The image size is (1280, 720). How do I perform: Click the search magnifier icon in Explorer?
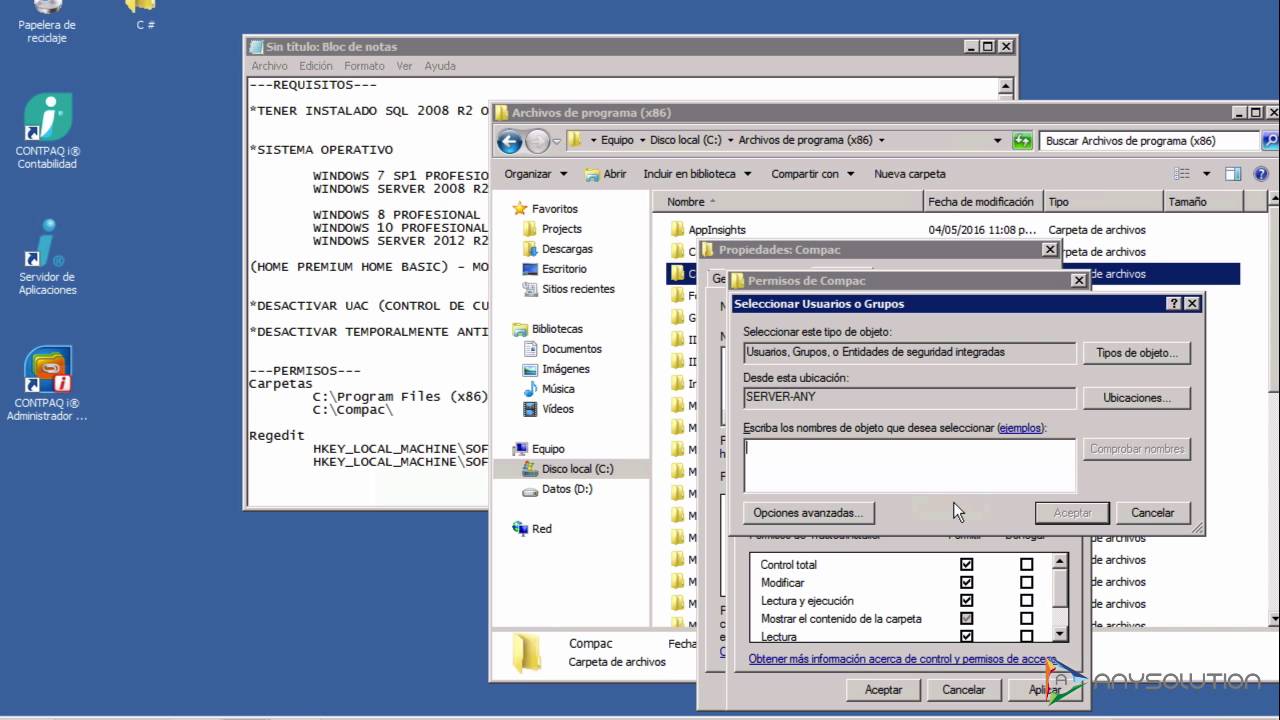coord(1270,141)
